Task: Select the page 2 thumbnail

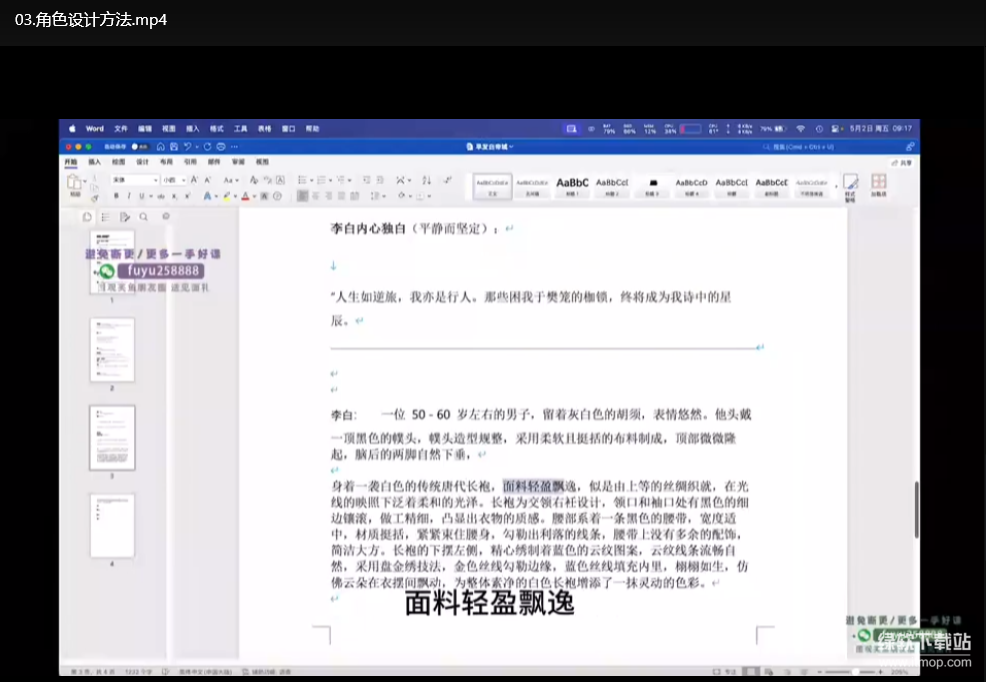Action: tap(112, 349)
